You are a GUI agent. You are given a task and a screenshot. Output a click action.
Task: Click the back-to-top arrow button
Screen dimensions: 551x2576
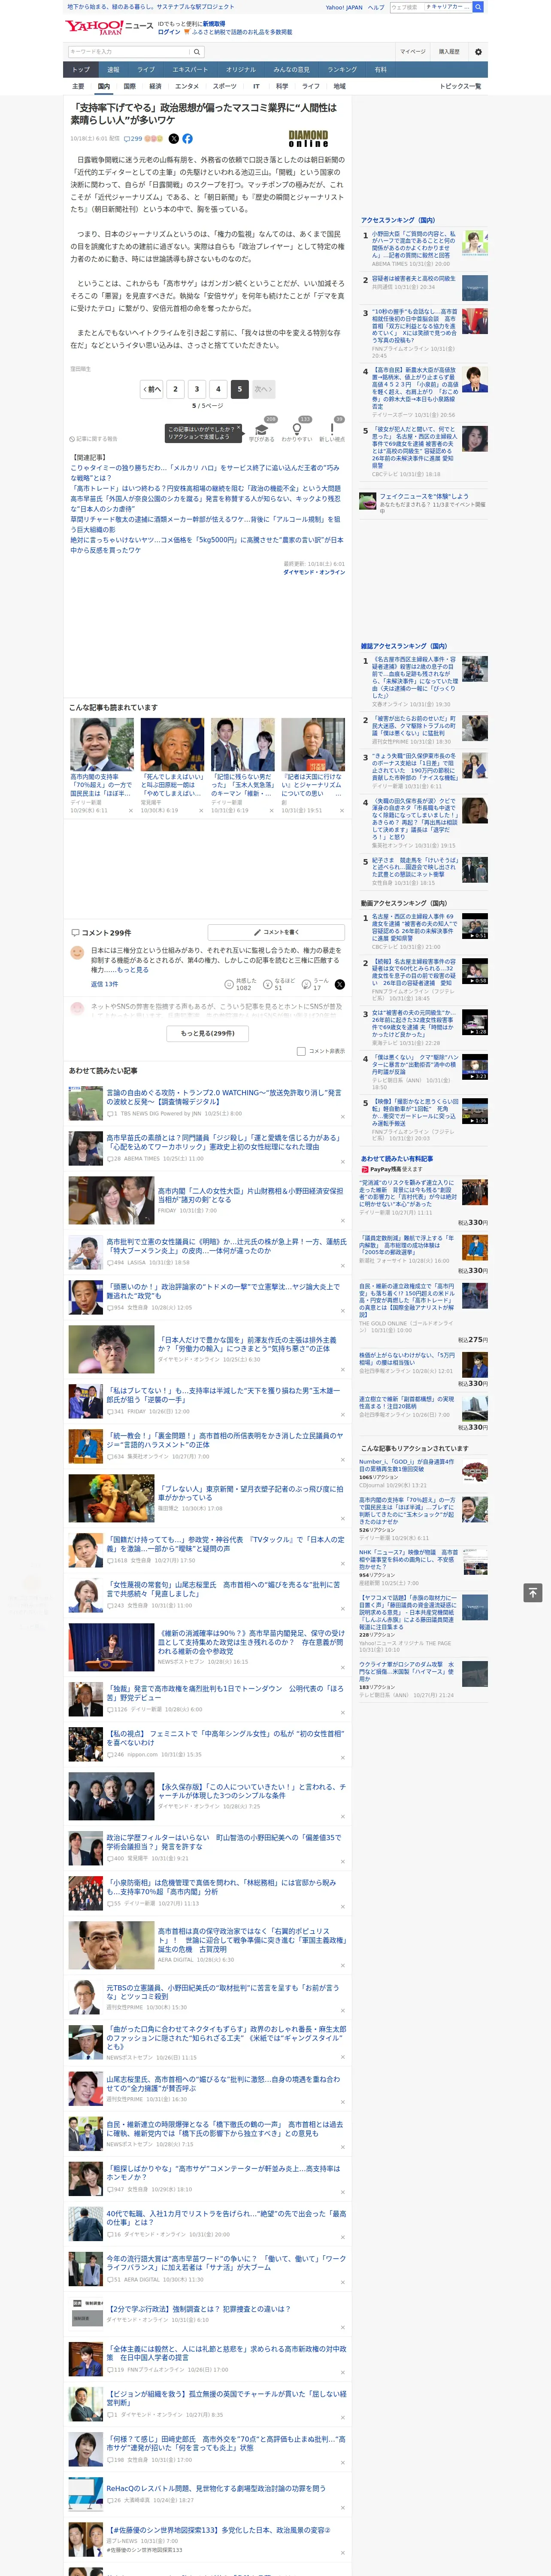pyautogui.click(x=533, y=1593)
